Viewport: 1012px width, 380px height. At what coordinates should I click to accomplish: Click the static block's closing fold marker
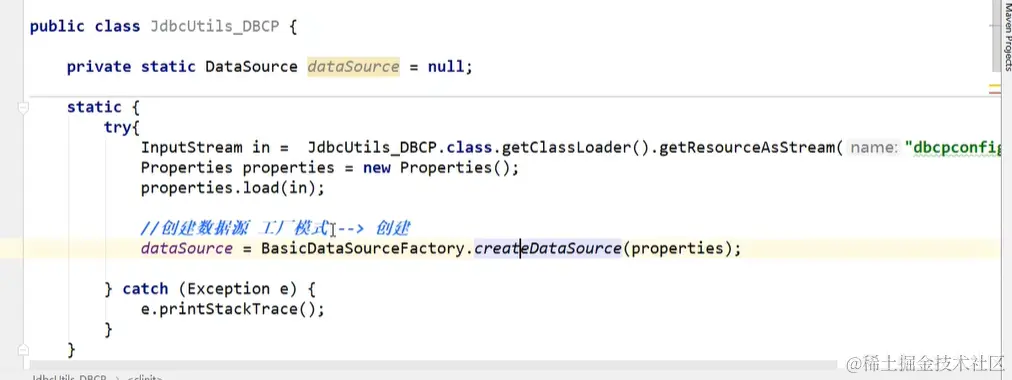[x=24, y=350]
